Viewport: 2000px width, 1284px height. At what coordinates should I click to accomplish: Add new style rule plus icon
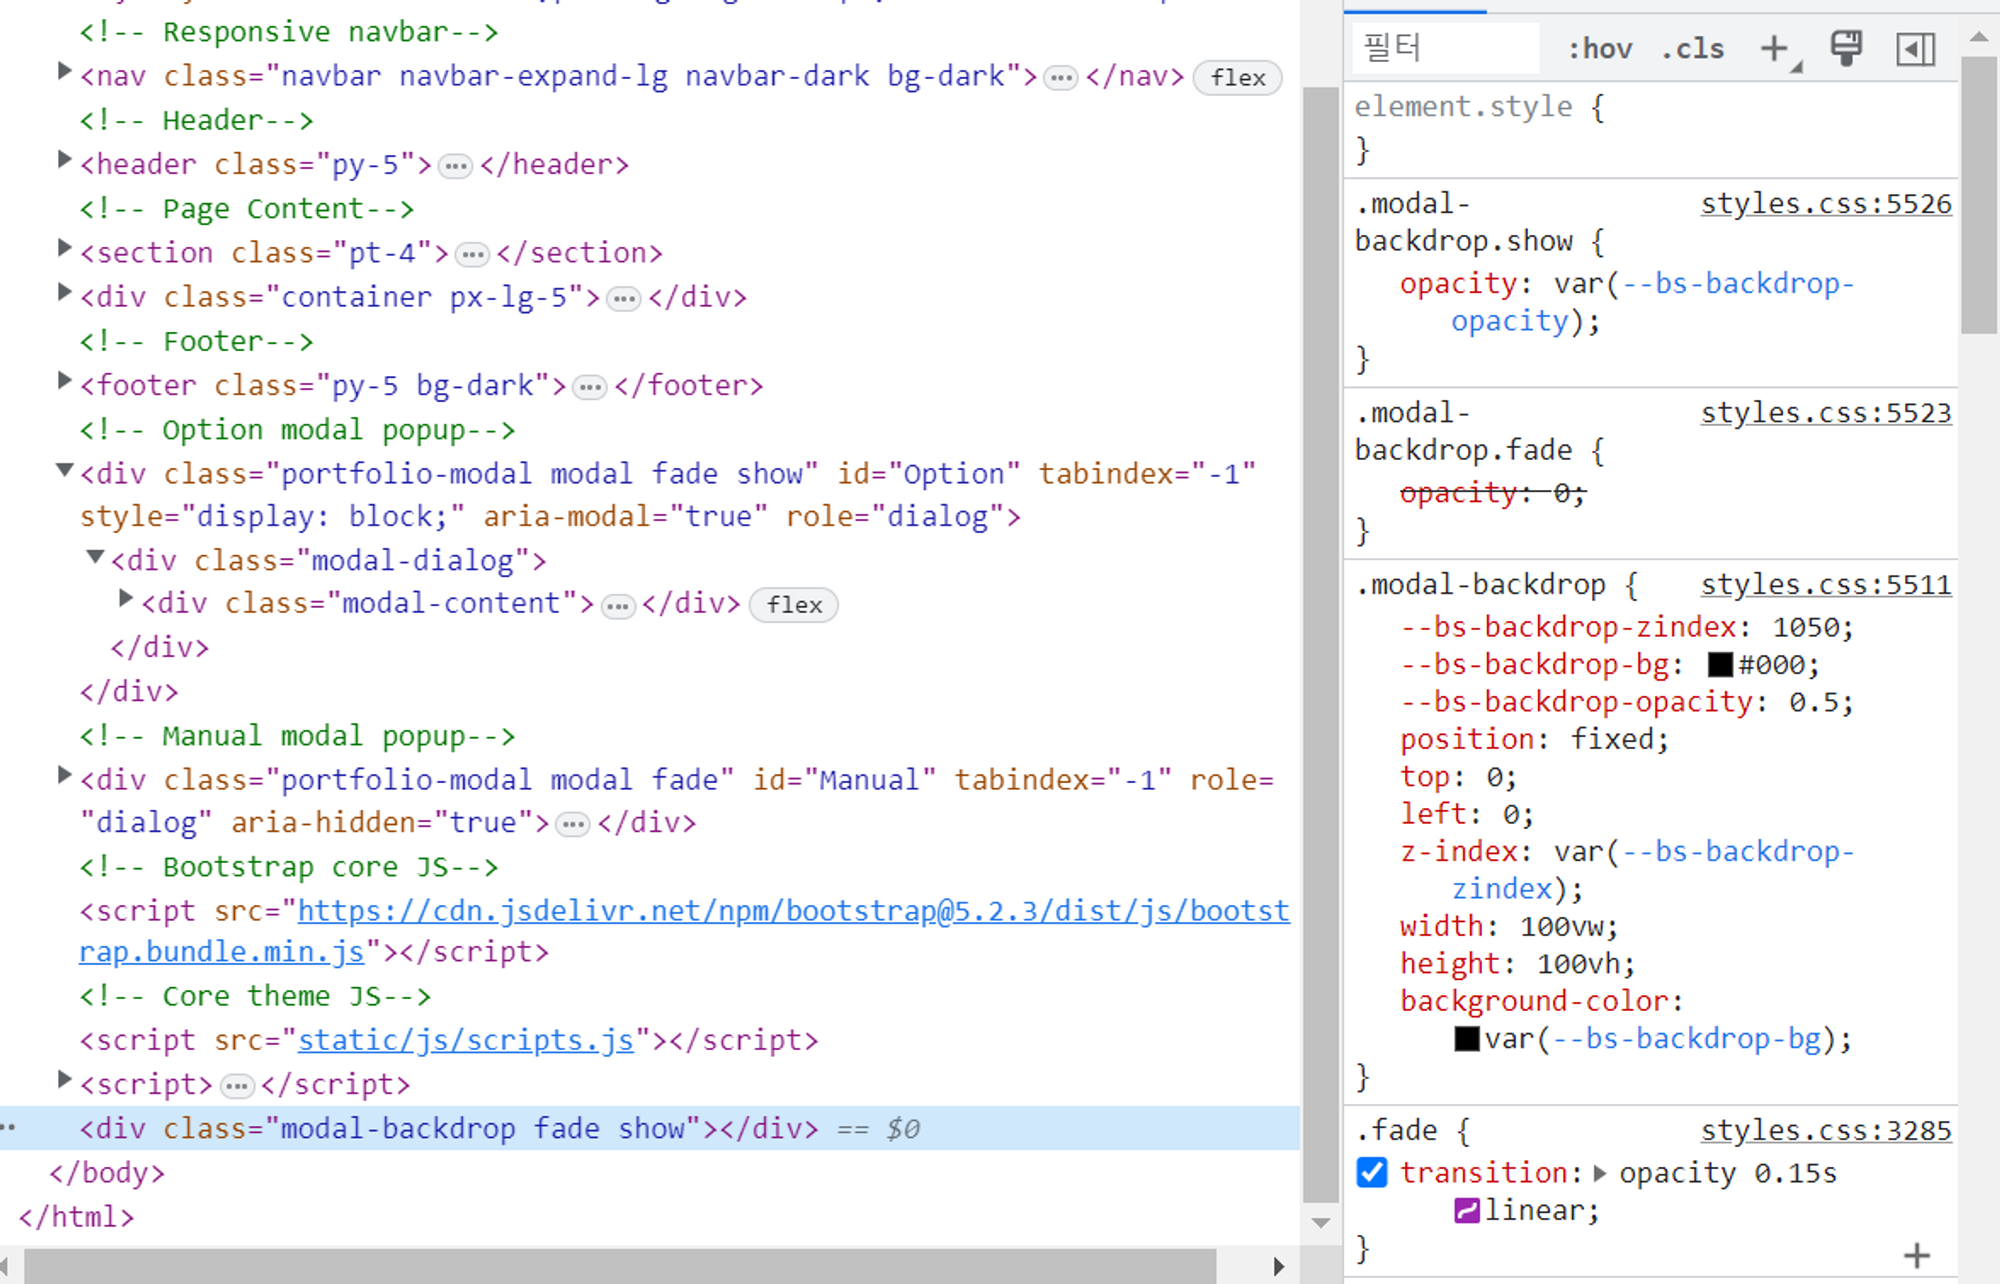click(x=1776, y=49)
